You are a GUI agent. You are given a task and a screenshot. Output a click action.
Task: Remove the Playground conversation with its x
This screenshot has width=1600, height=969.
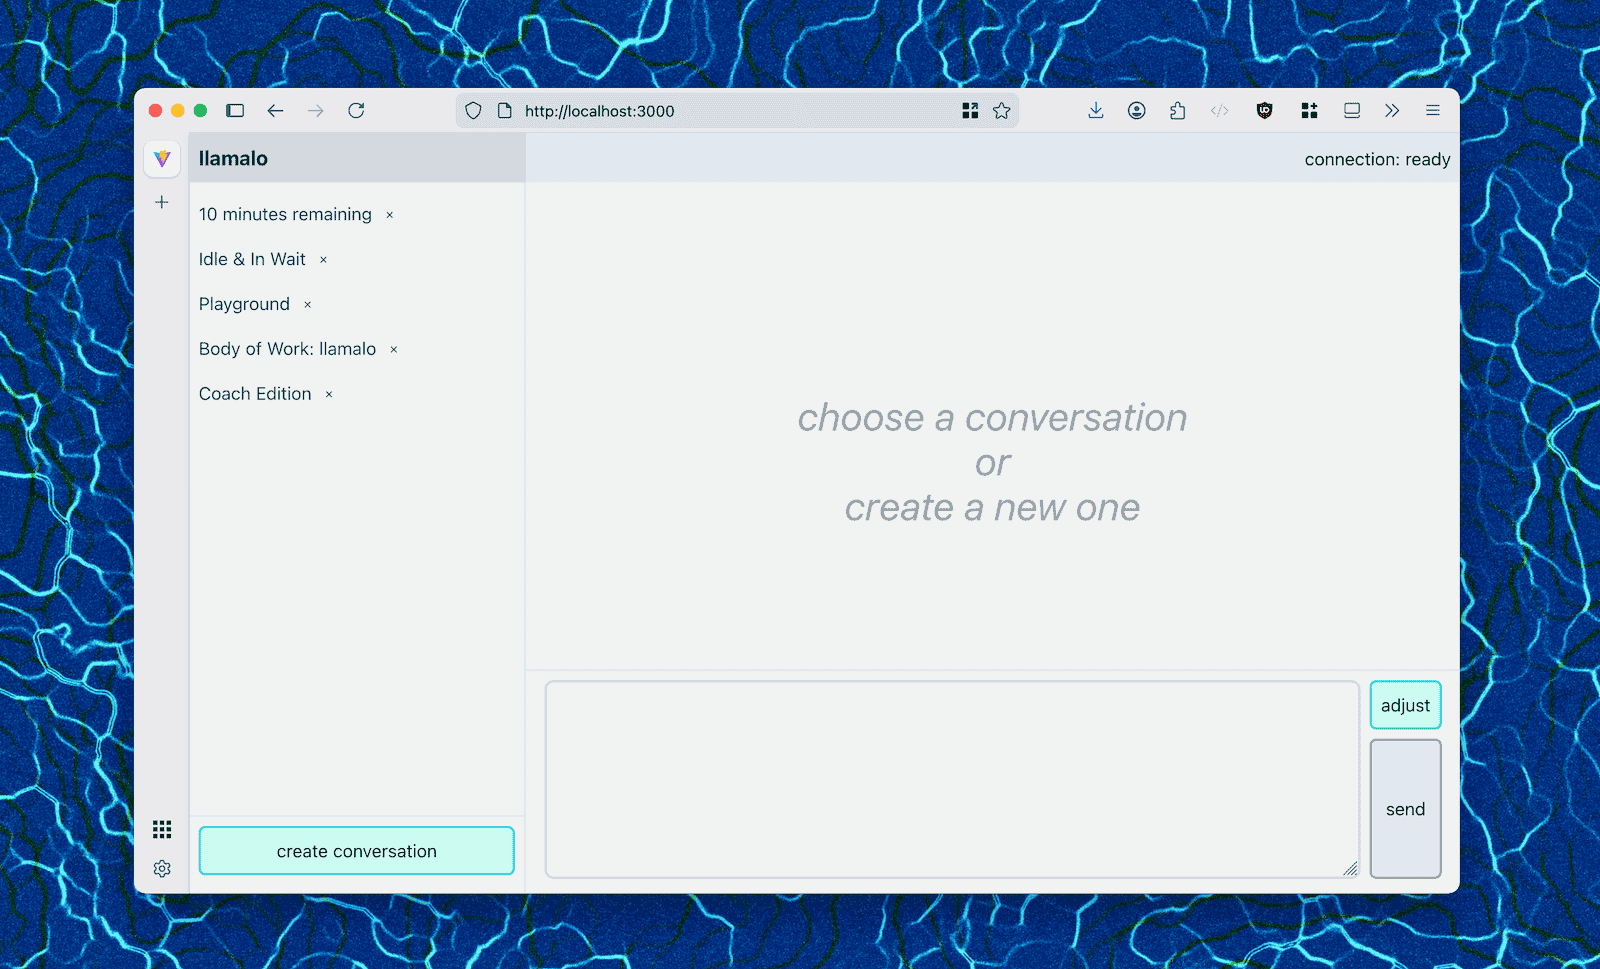click(x=307, y=304)
